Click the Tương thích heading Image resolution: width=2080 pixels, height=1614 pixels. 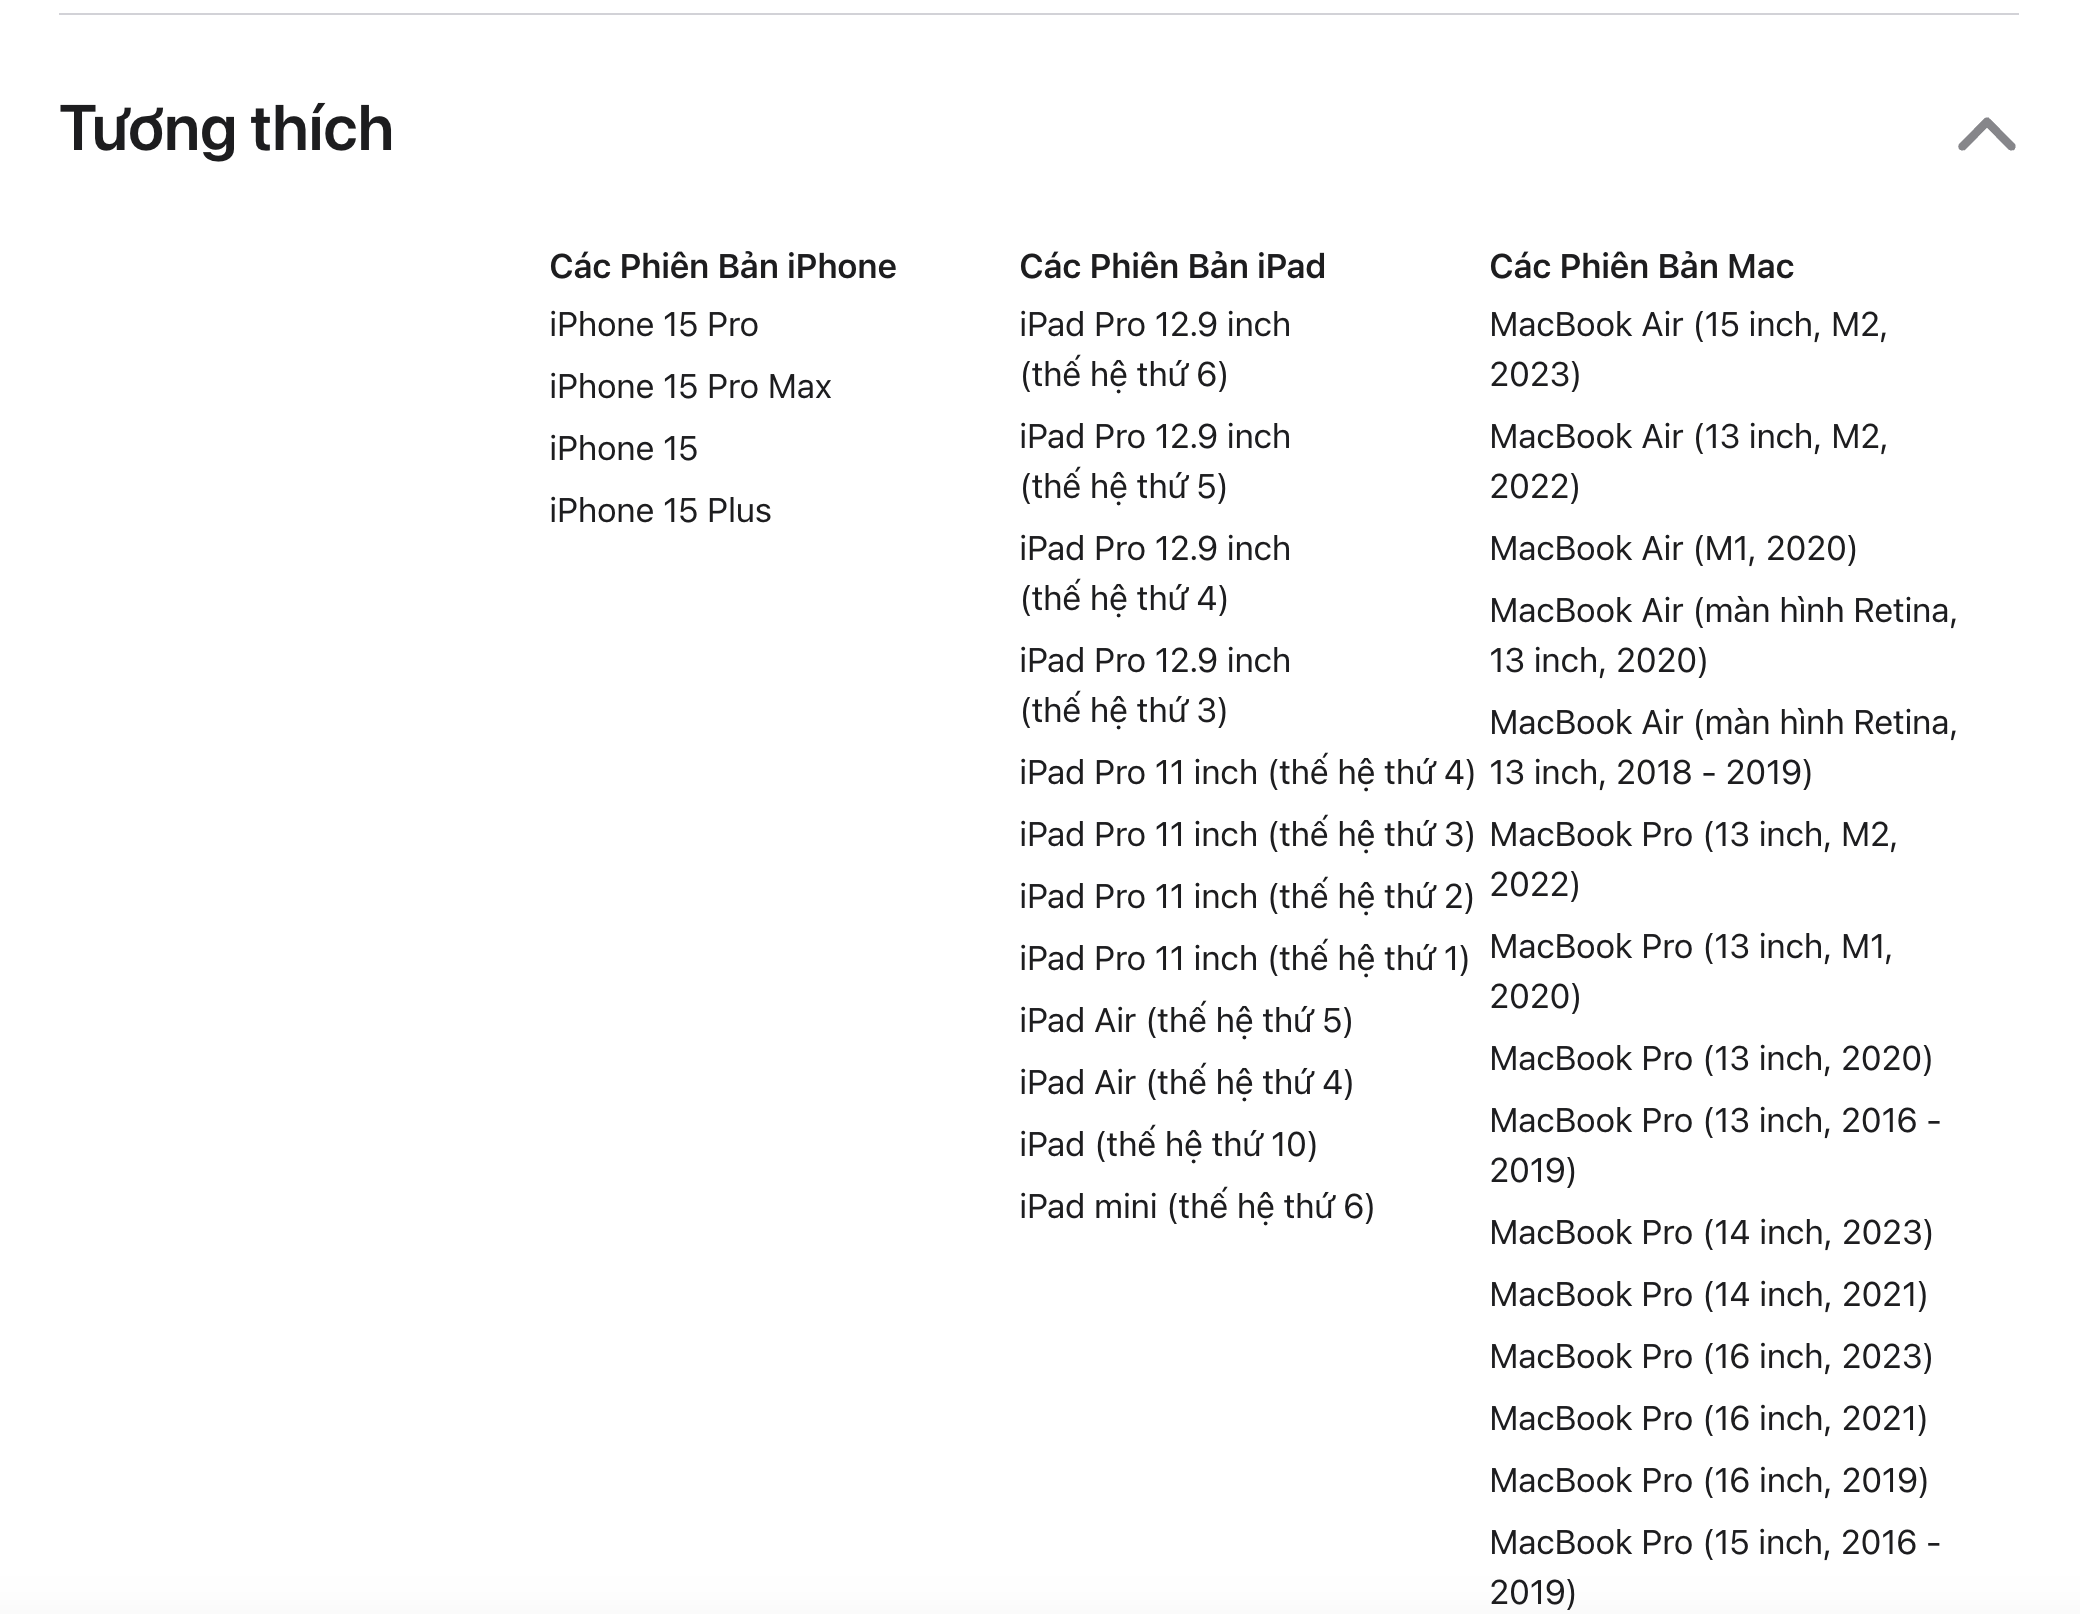[x=227, y=129]
